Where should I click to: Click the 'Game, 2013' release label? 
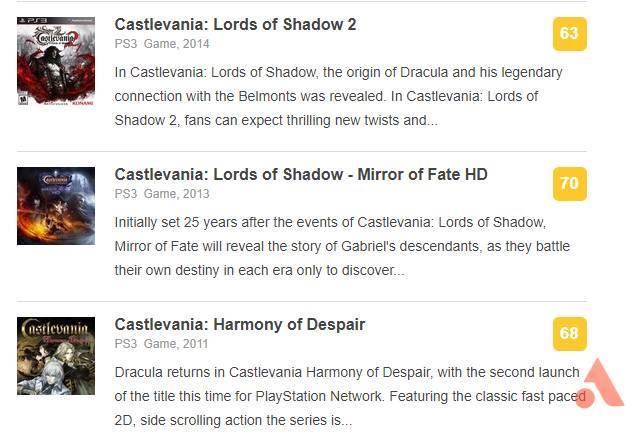pos(176,194)
